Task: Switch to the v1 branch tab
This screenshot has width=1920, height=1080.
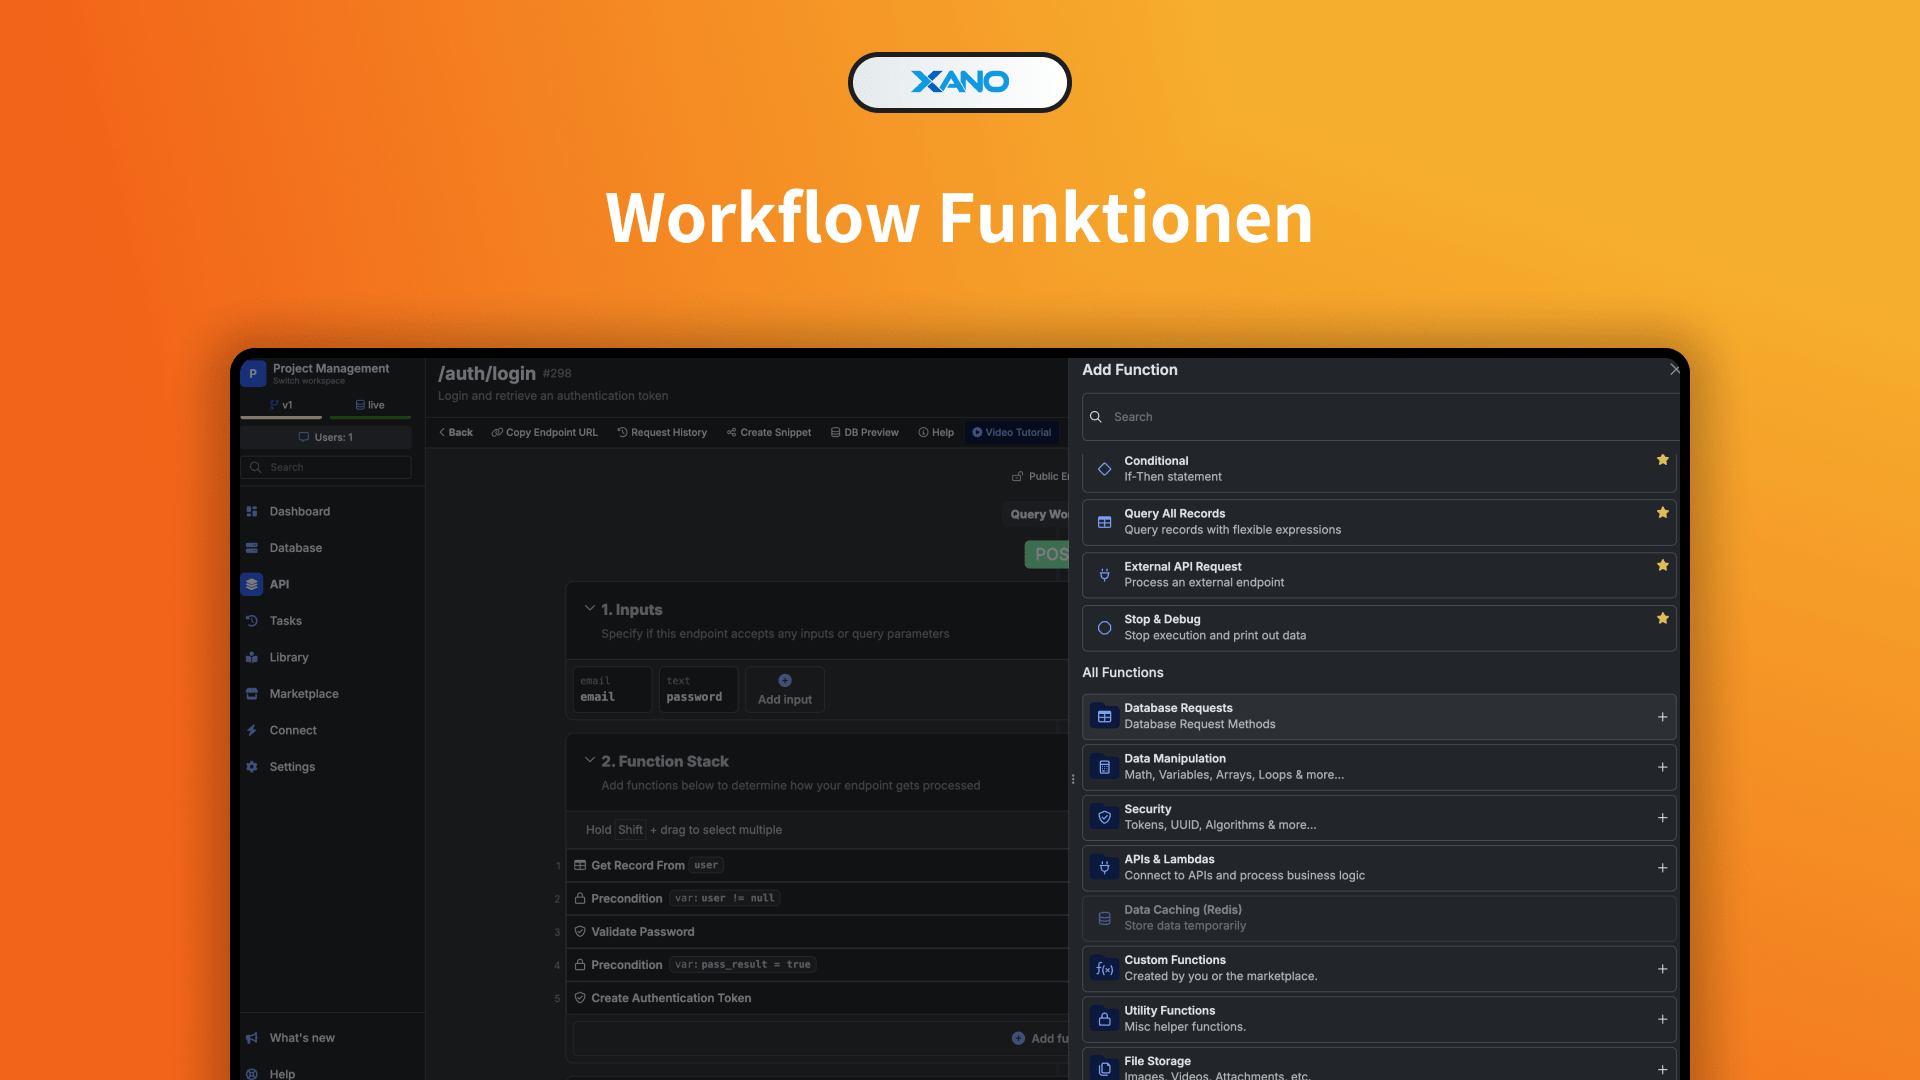Action: (281, 405)
